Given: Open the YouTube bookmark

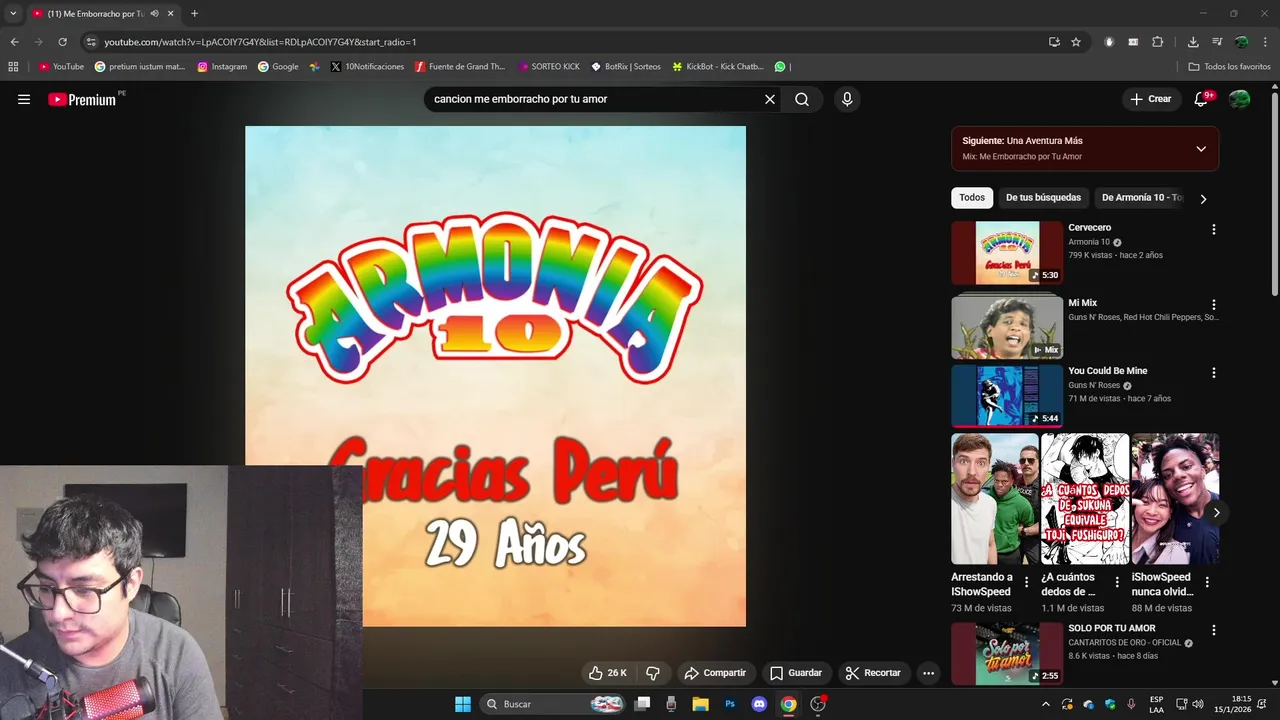Looking at the screenshot, I should click(61, 67).
